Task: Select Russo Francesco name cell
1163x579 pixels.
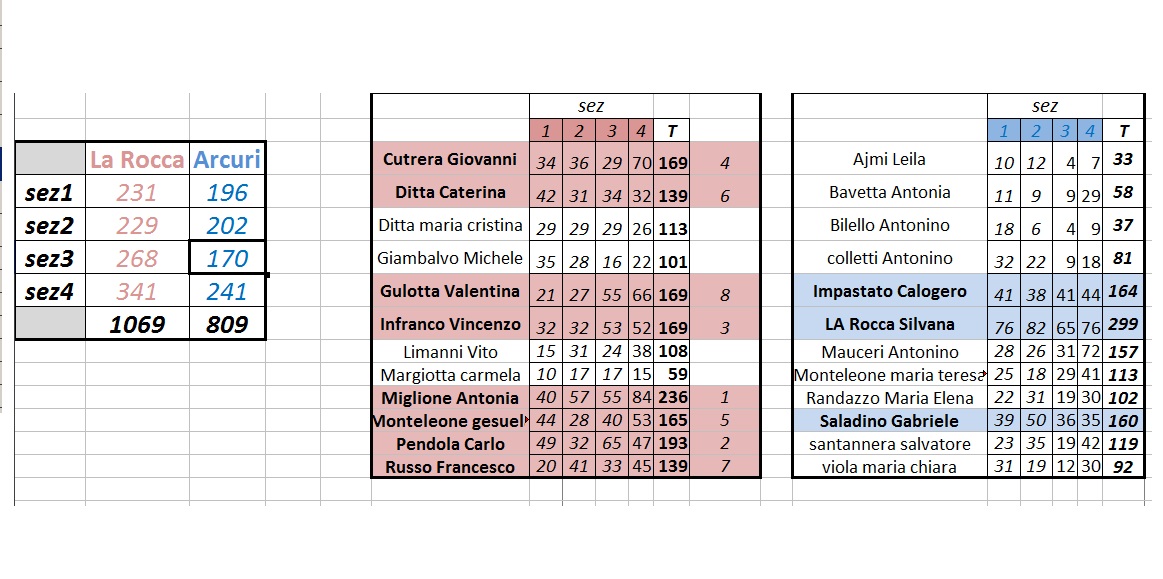Action: tap(450, 466)
